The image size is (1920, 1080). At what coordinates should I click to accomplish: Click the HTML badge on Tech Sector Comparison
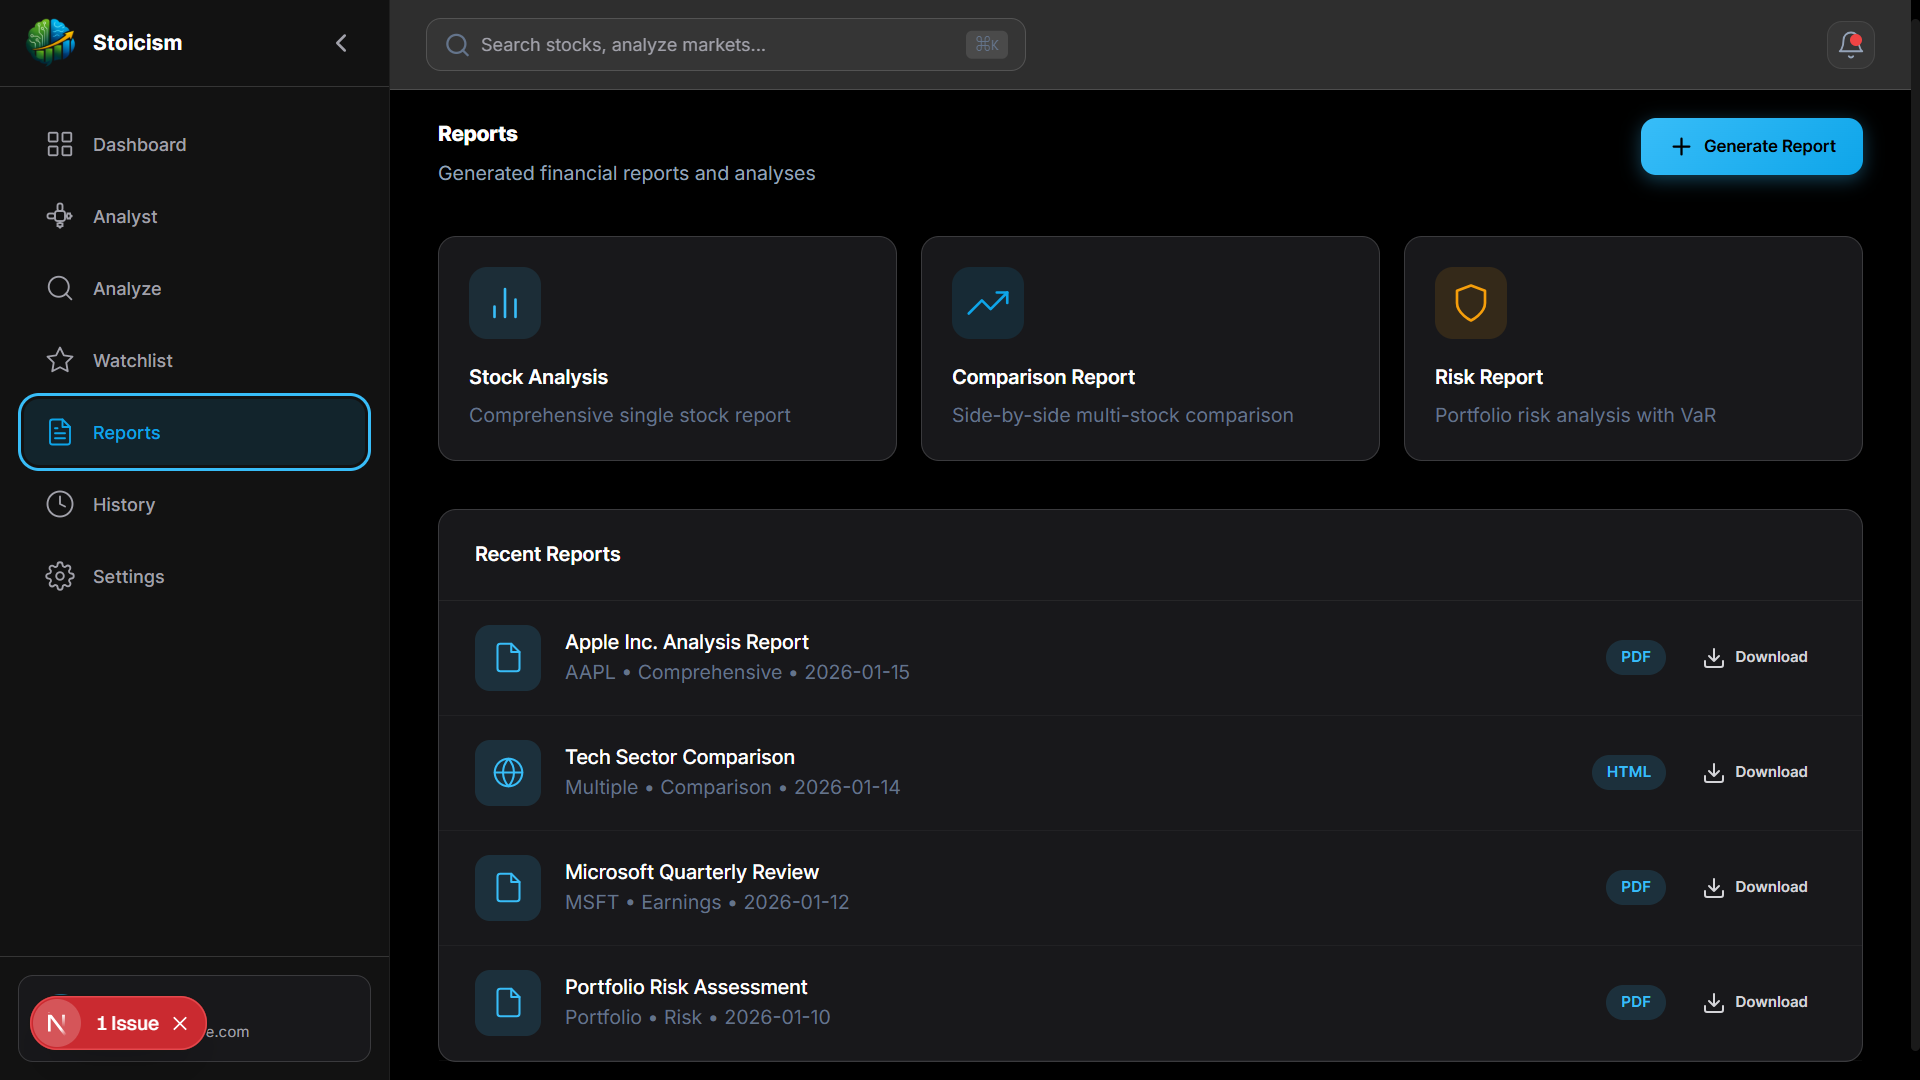tap(1628, 772)
